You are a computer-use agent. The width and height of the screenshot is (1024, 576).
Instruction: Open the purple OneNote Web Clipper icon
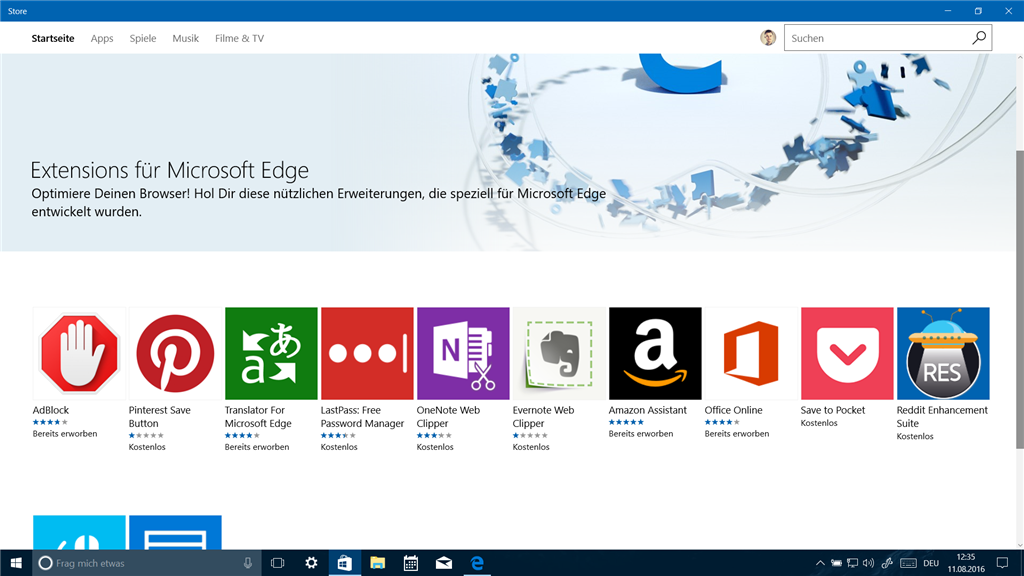point(463,353)
